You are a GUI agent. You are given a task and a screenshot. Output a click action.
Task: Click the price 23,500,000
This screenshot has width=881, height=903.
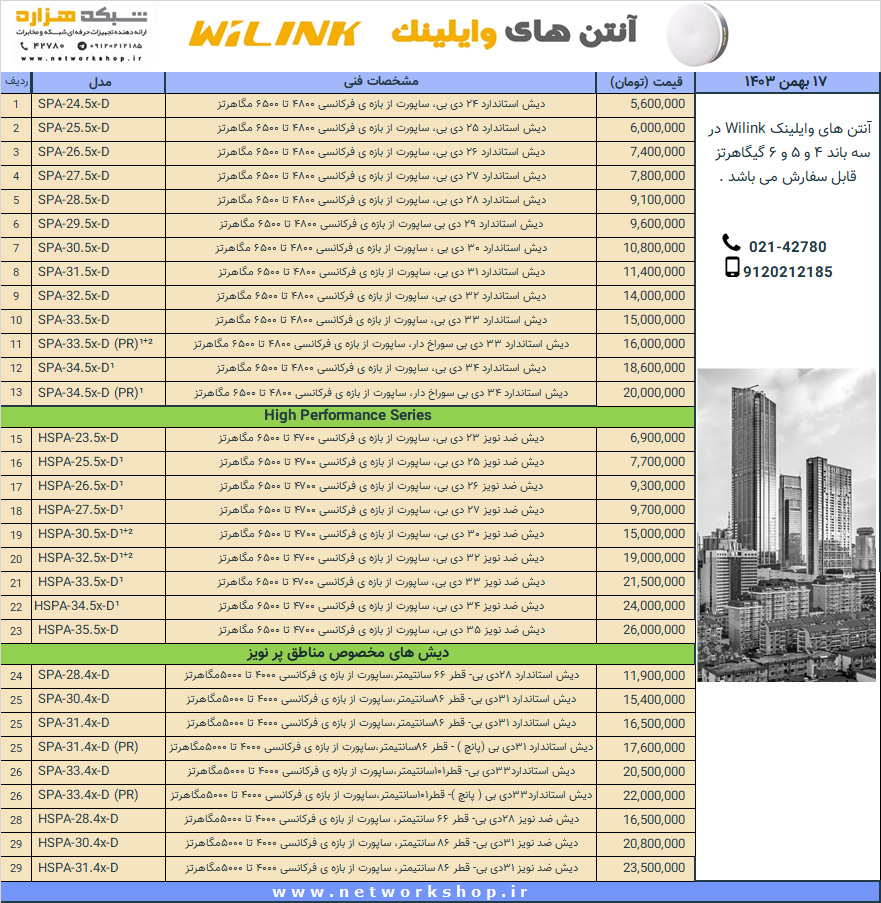click(654, 868)
